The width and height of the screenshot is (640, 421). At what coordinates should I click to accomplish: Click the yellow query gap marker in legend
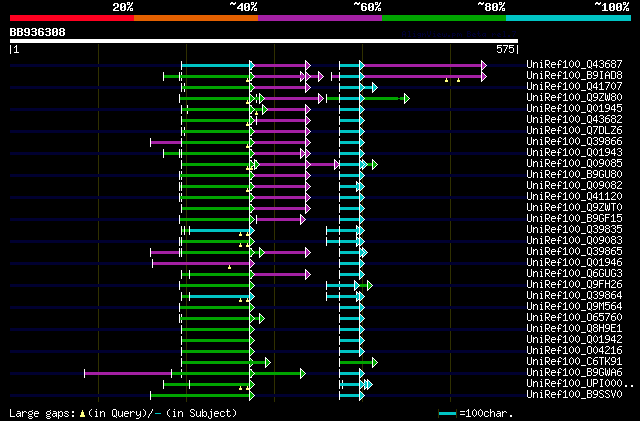point(82,414)
